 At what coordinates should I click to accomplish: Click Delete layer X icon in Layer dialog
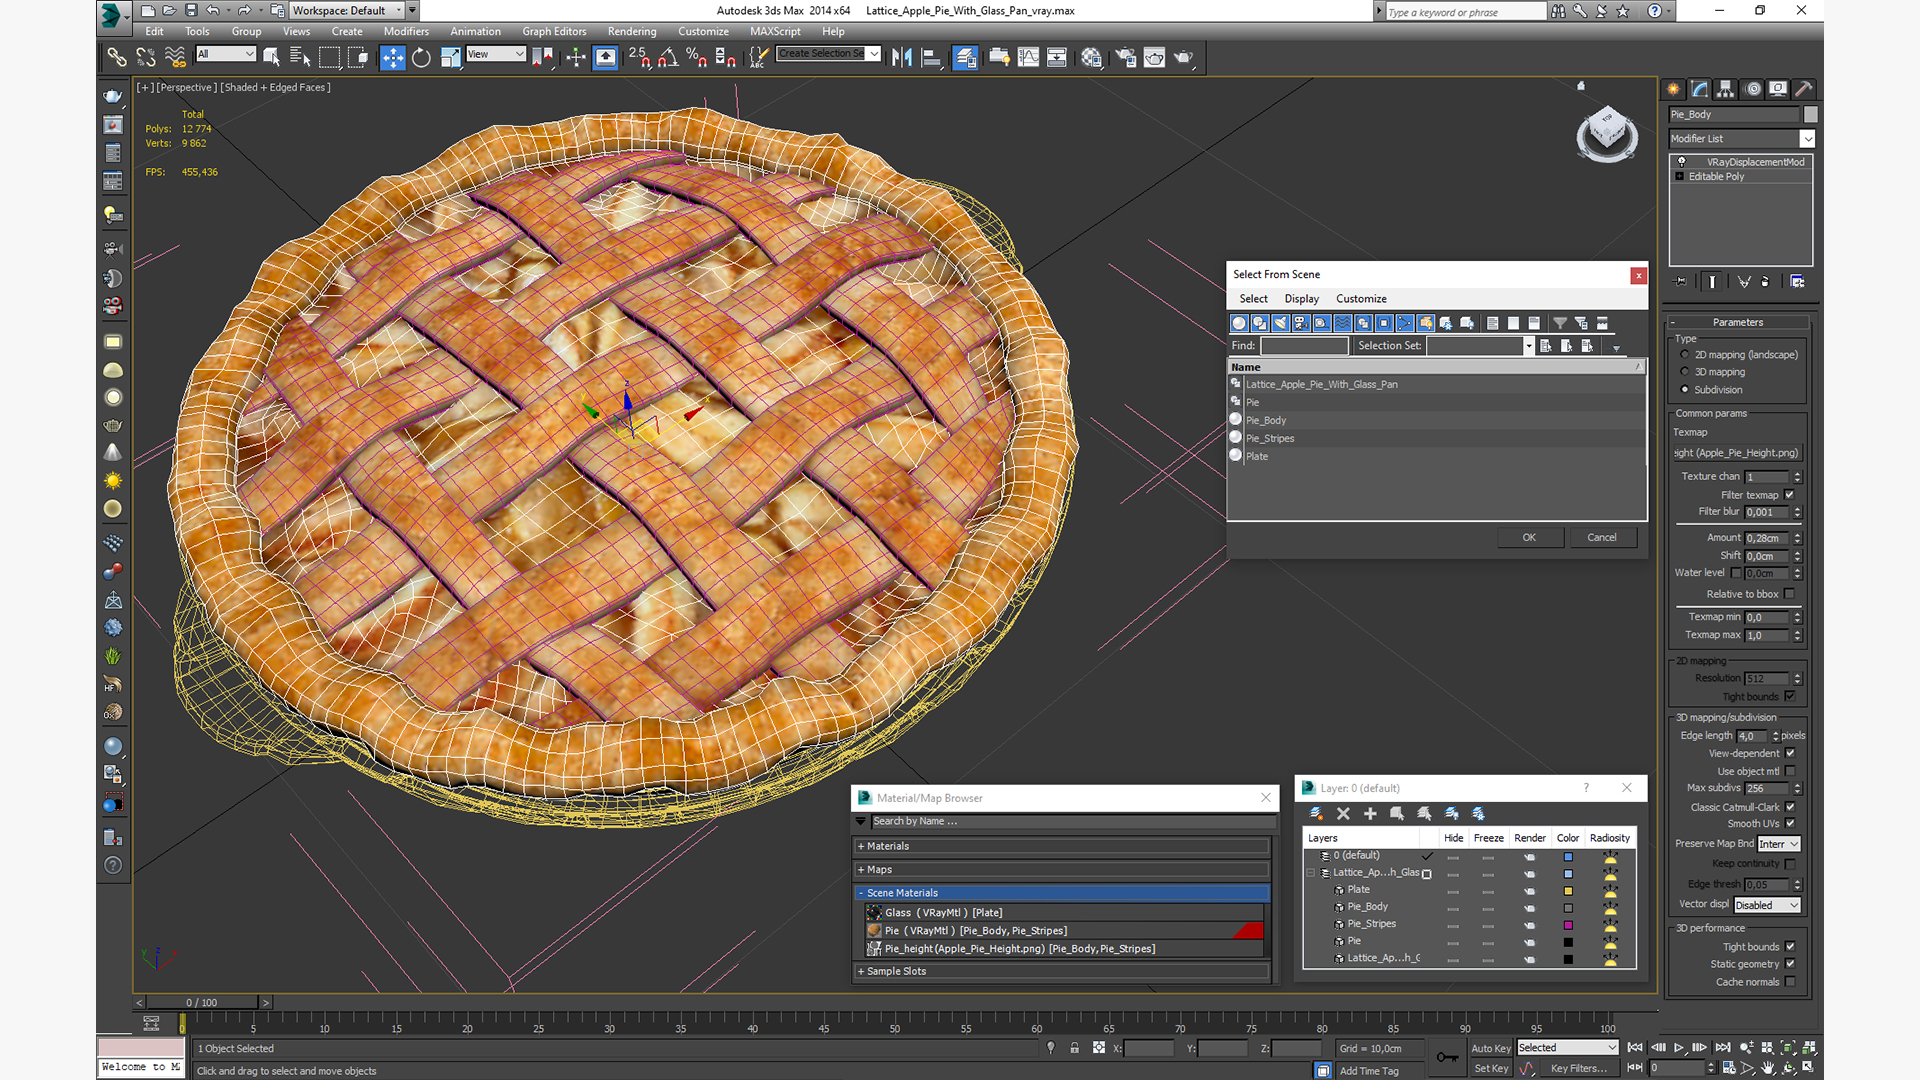pyautogui.click(x=1343, y=813)
